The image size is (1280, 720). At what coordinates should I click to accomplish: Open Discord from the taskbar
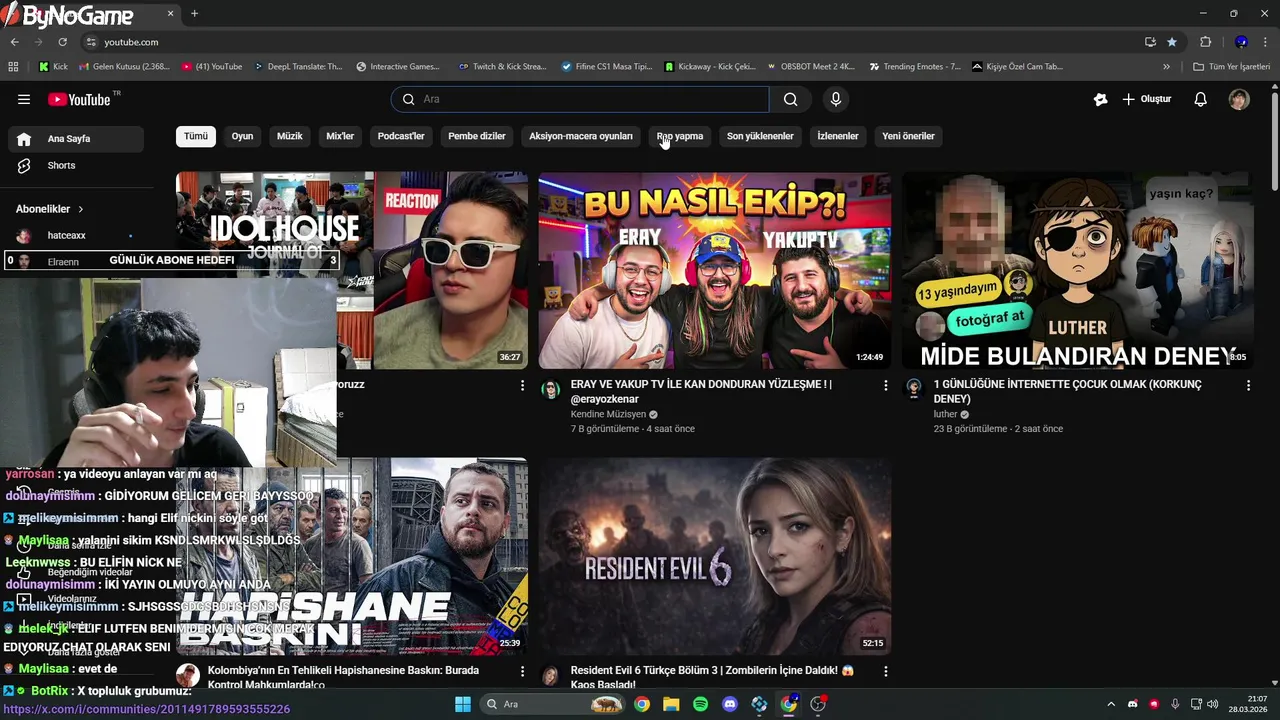[x=730, y=704]
